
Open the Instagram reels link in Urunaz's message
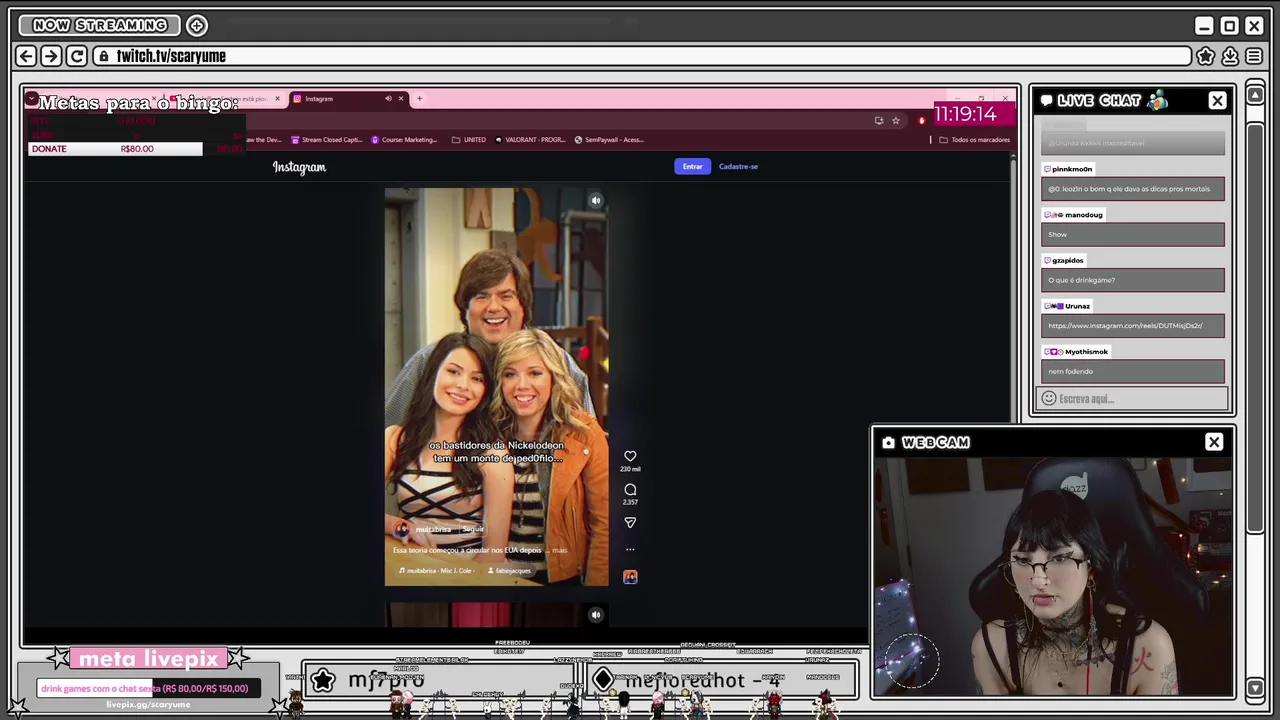(x=1125, y=326)
